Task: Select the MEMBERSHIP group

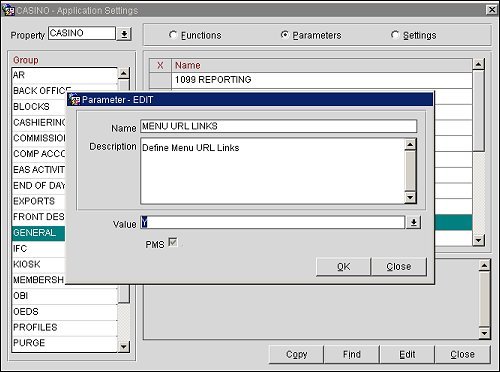Action: 39,280
